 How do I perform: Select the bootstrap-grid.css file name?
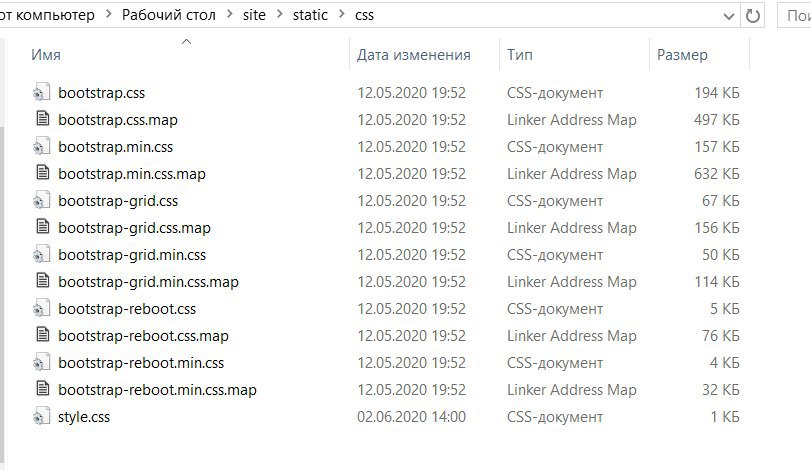point(118,201)
